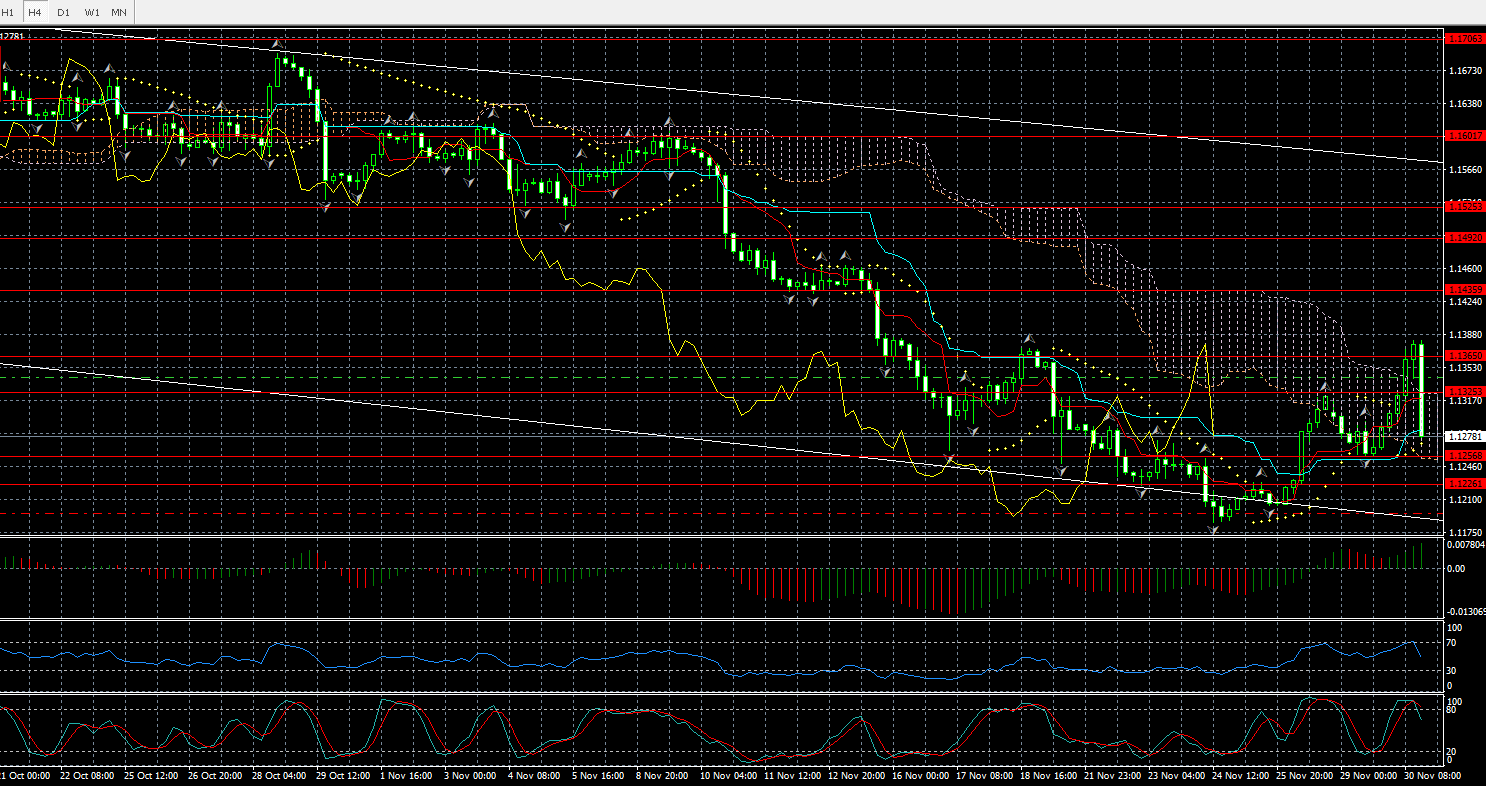Image resolution: width=1486 pixels, height=786 pixels.
Task: Switch chart to D1 daily timeframe
Action: tap(64, 12)
